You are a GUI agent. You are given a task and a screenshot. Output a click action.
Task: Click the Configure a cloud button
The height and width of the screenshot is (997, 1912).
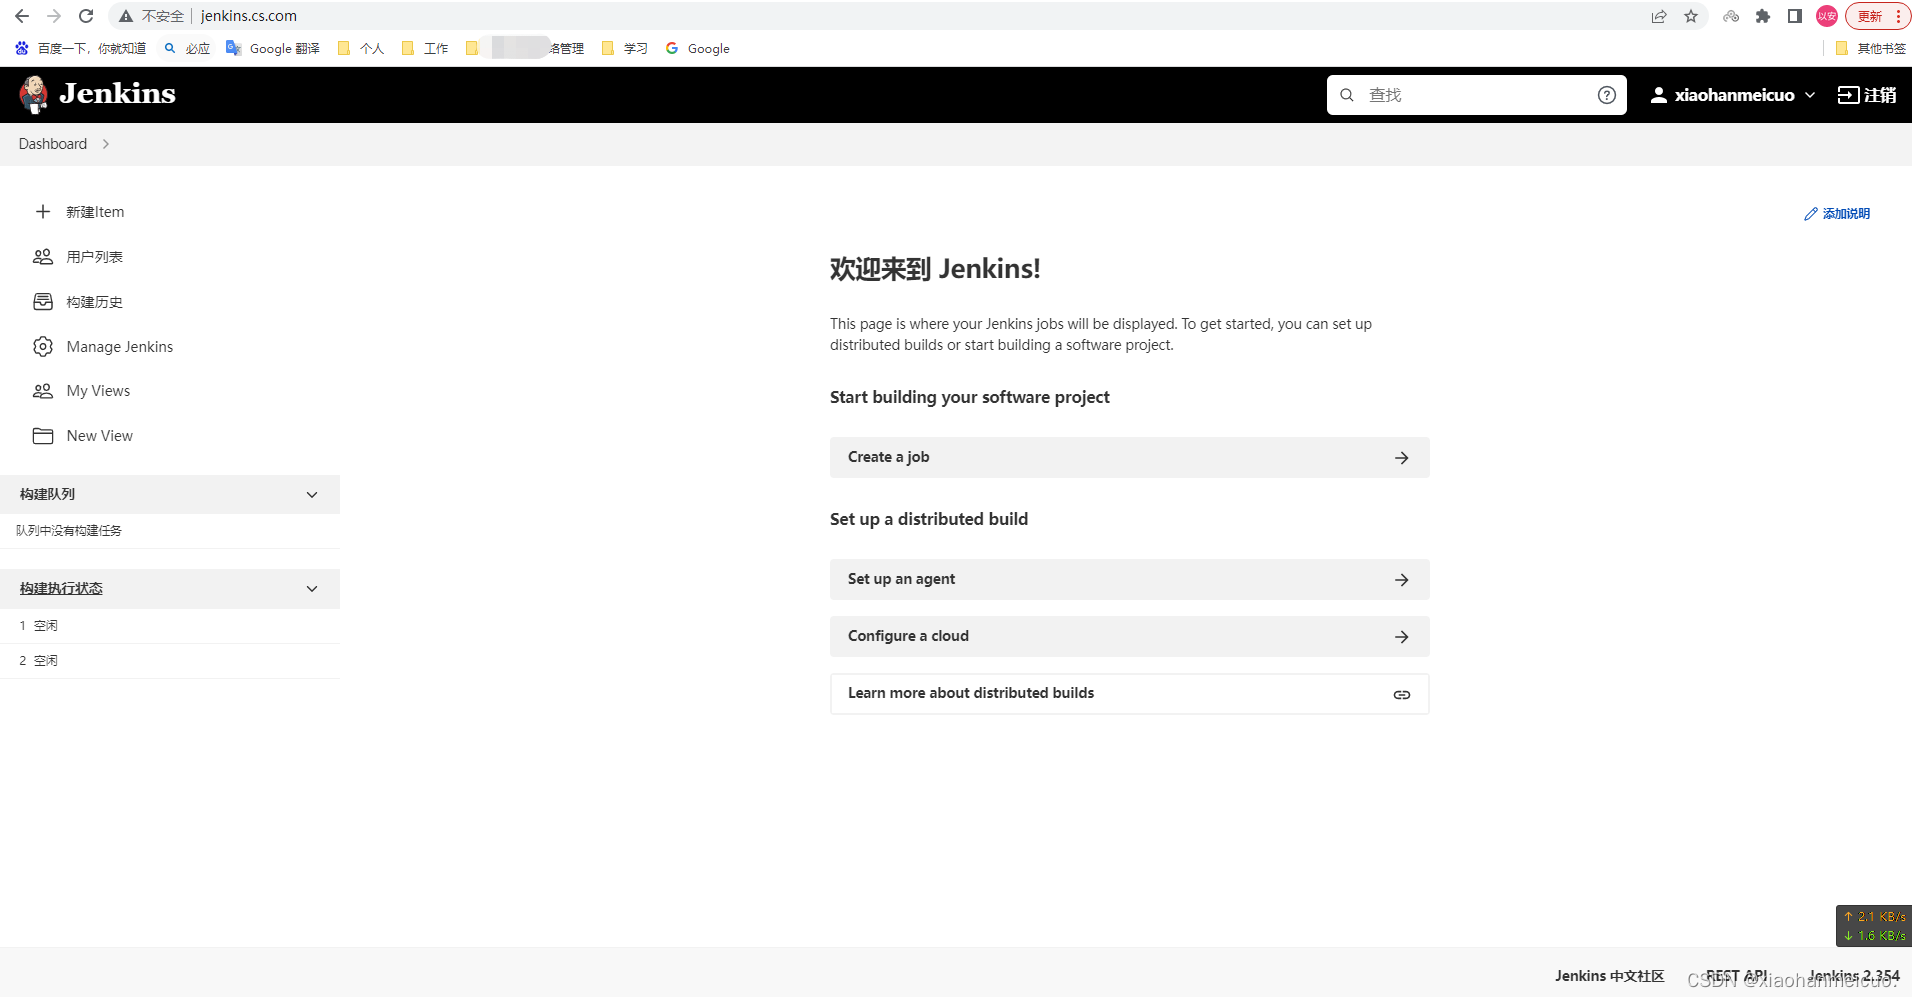point(1129,636)
